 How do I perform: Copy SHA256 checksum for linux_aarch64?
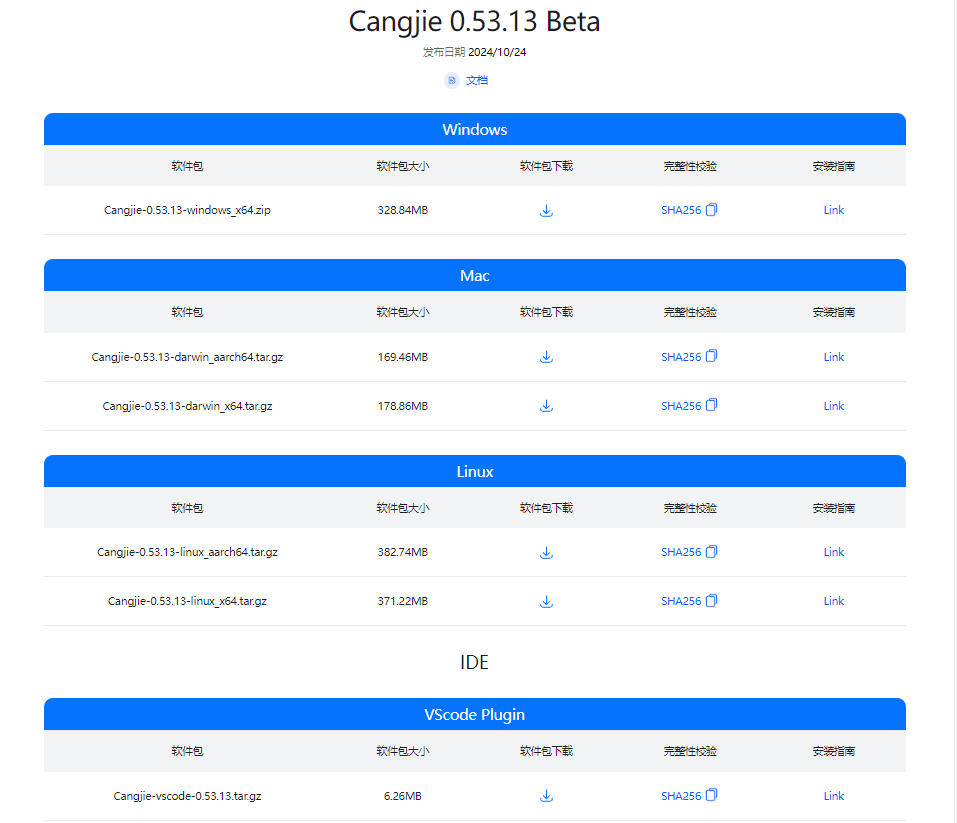[712, 552]
